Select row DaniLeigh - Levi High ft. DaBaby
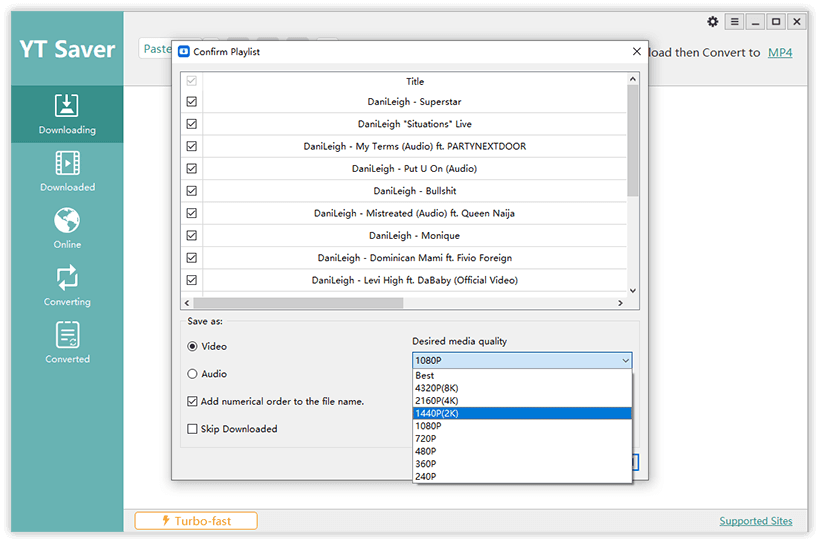The height and width of the screenshot is (543, 820). [x=414, y=280]
